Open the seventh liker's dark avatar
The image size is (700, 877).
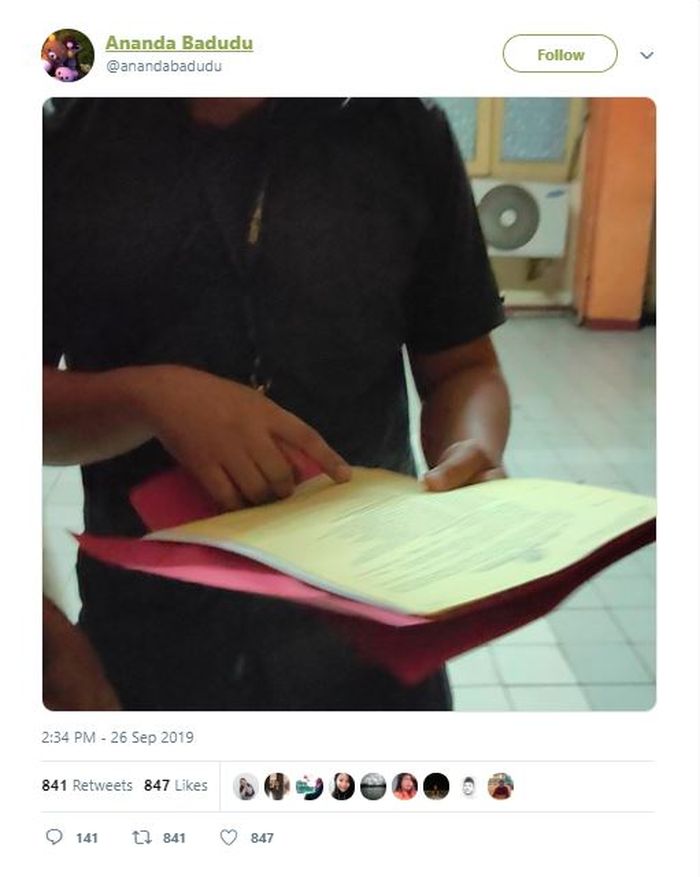pos(436,786)
